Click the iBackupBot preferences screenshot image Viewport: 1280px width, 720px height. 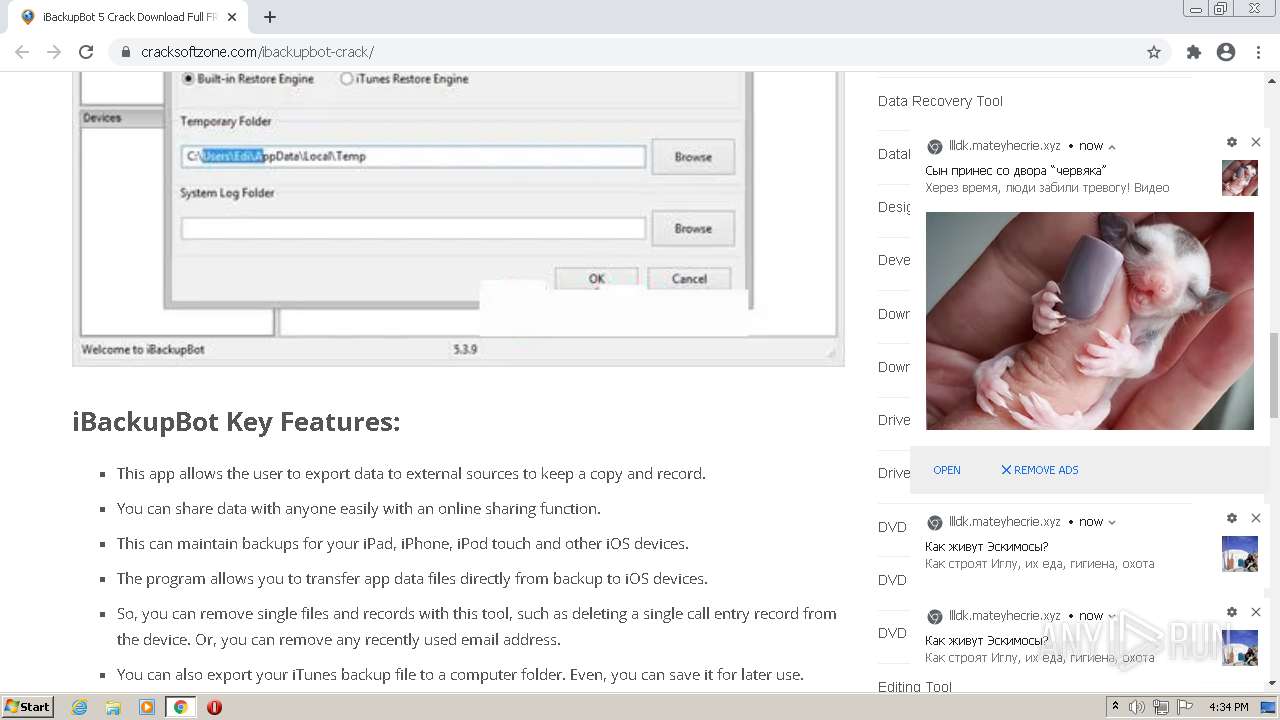point(458,218)
